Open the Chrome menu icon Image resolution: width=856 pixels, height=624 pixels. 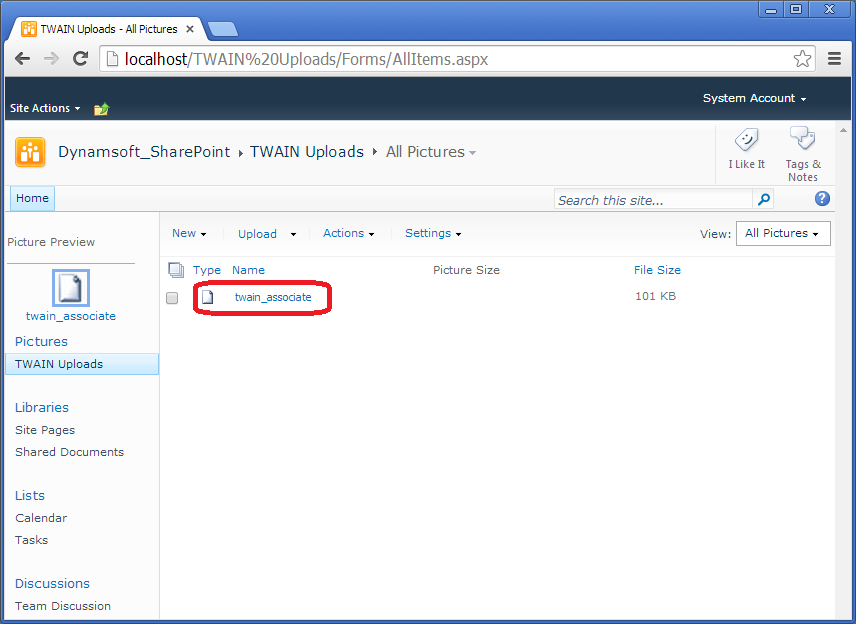(x=835, y=59)
